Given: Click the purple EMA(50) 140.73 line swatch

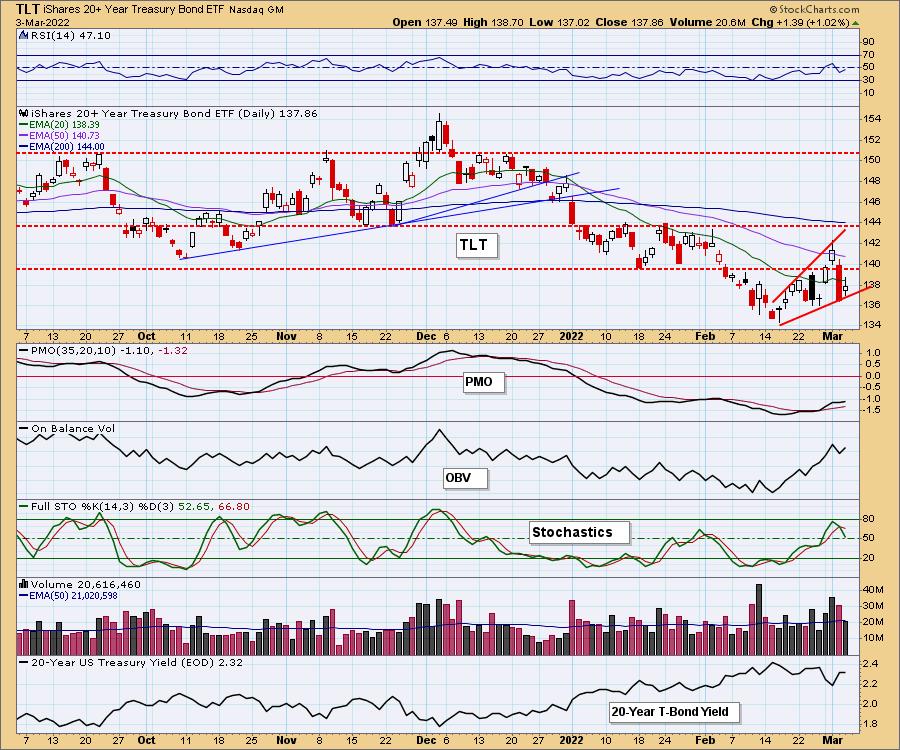Looking at the screenshot, I should 24,136.
